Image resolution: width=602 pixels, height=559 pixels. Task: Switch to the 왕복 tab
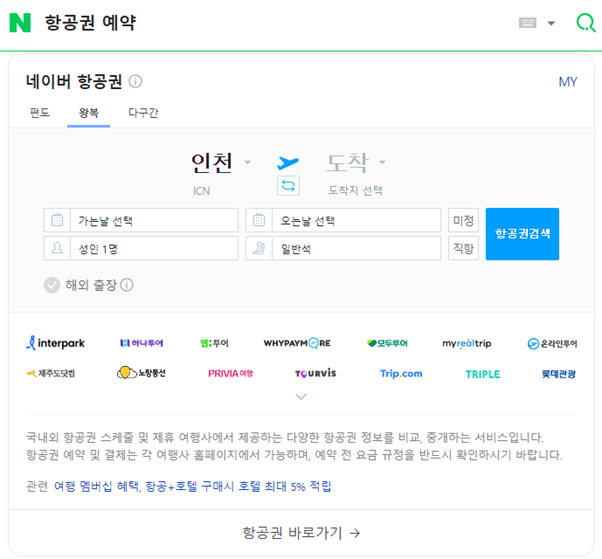pos(89,113)
